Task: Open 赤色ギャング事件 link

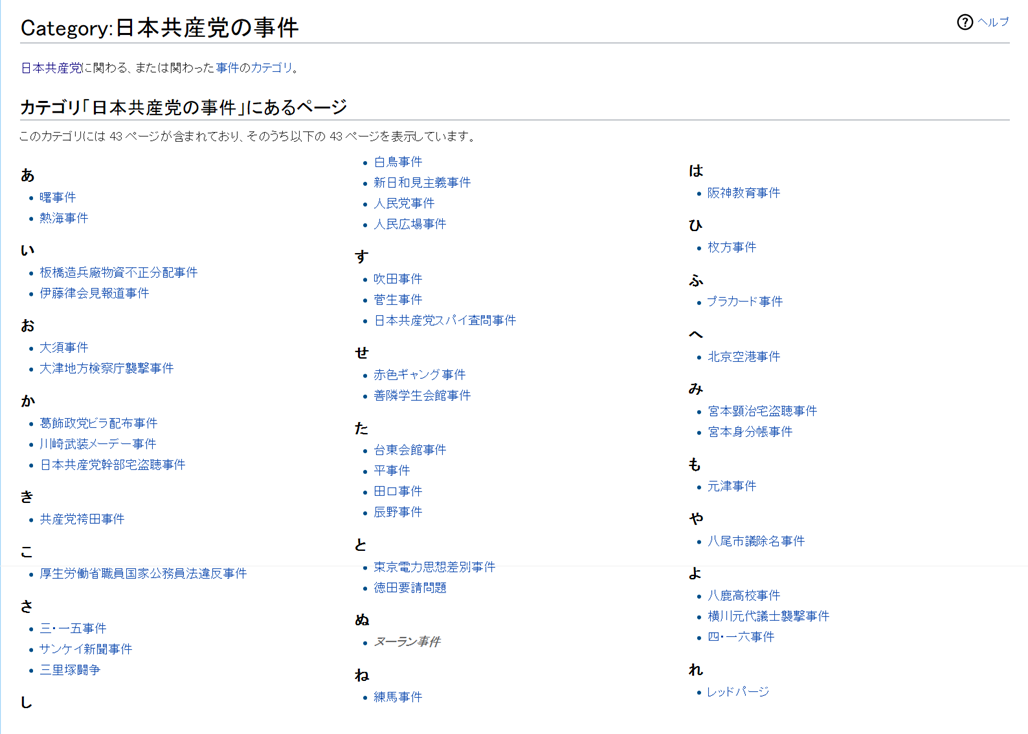Action: [x=420, y=375]
